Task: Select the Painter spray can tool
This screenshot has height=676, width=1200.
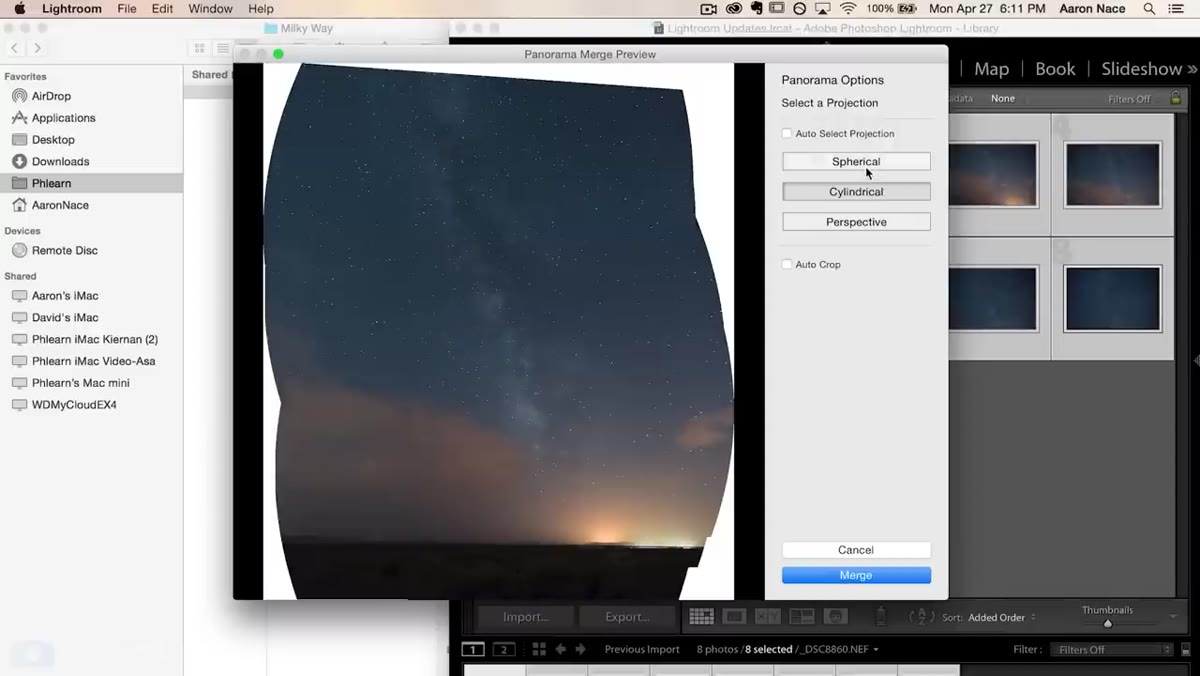Action: (x=881, y=617)
